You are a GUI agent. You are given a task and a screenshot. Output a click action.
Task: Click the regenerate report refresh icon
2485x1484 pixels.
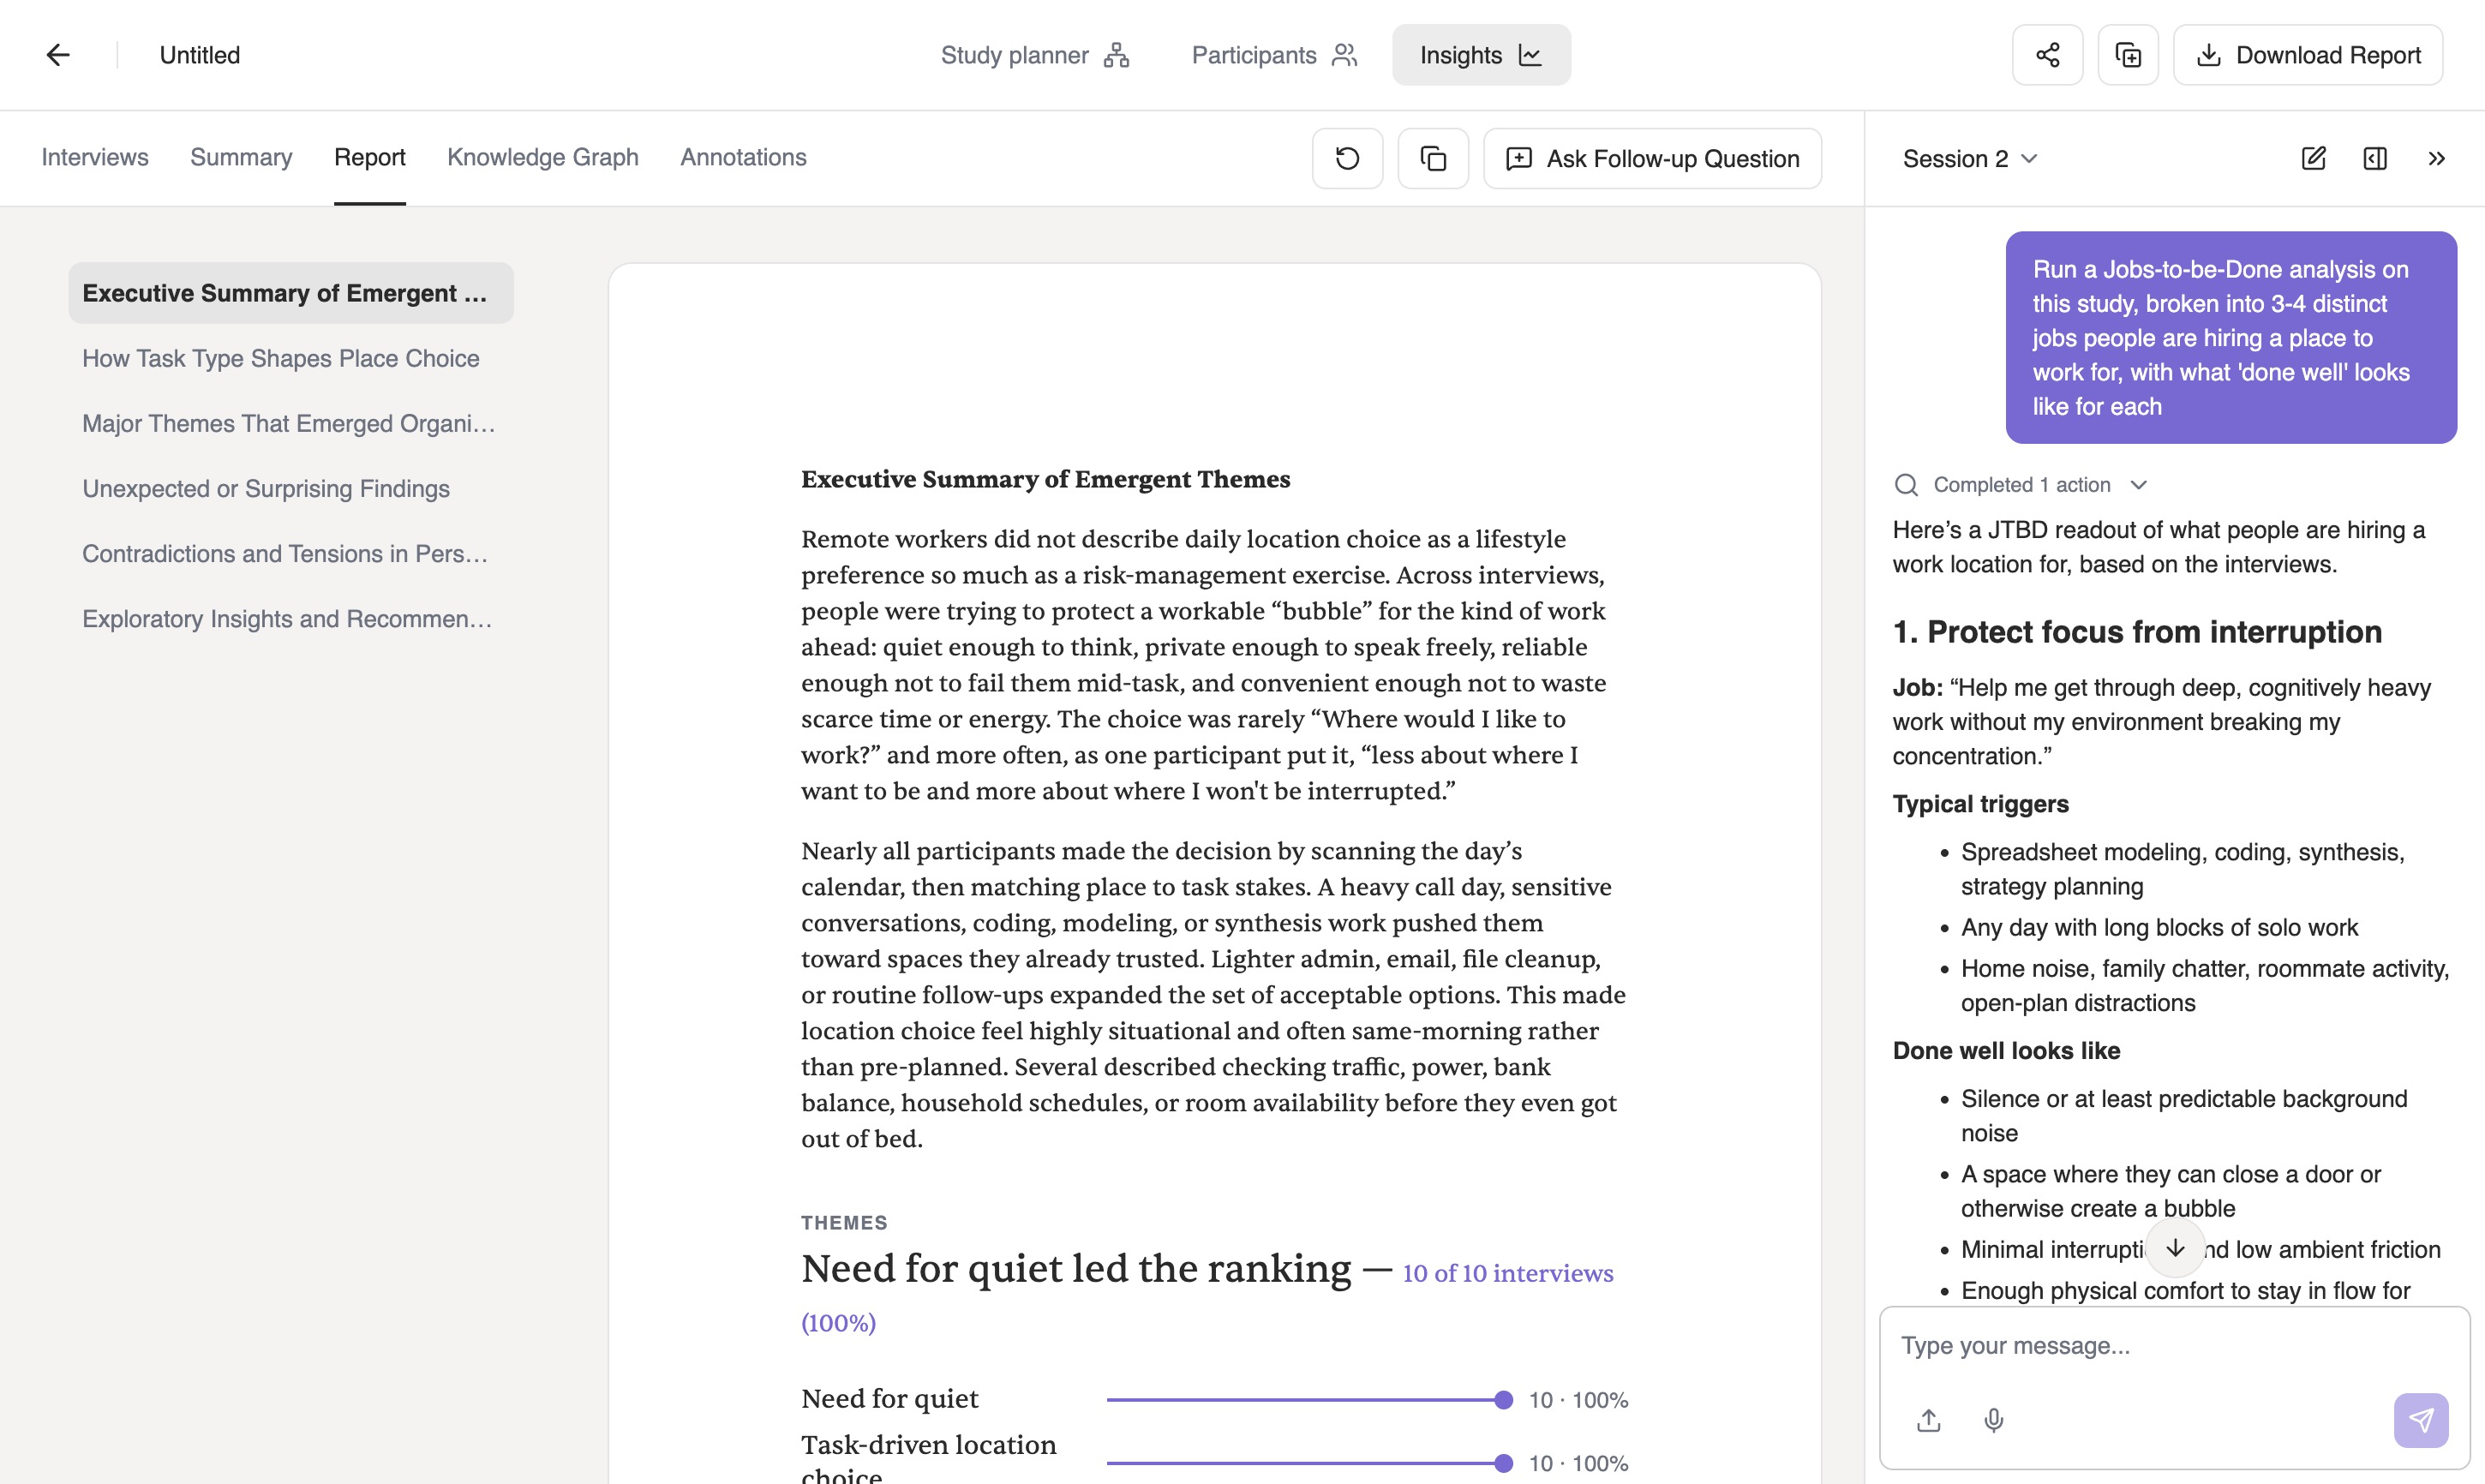pyautogui.click(x=1347, y=158)
